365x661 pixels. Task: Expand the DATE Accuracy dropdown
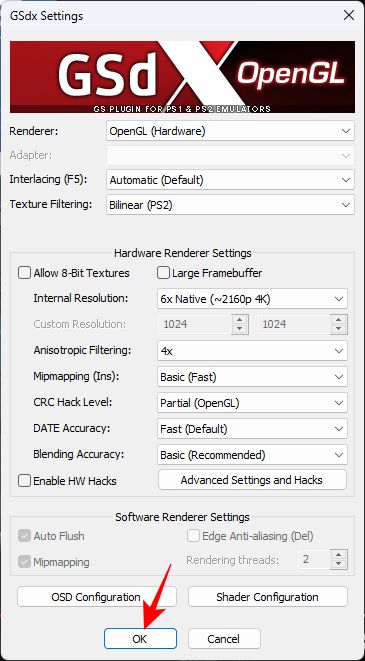(252, 429)
